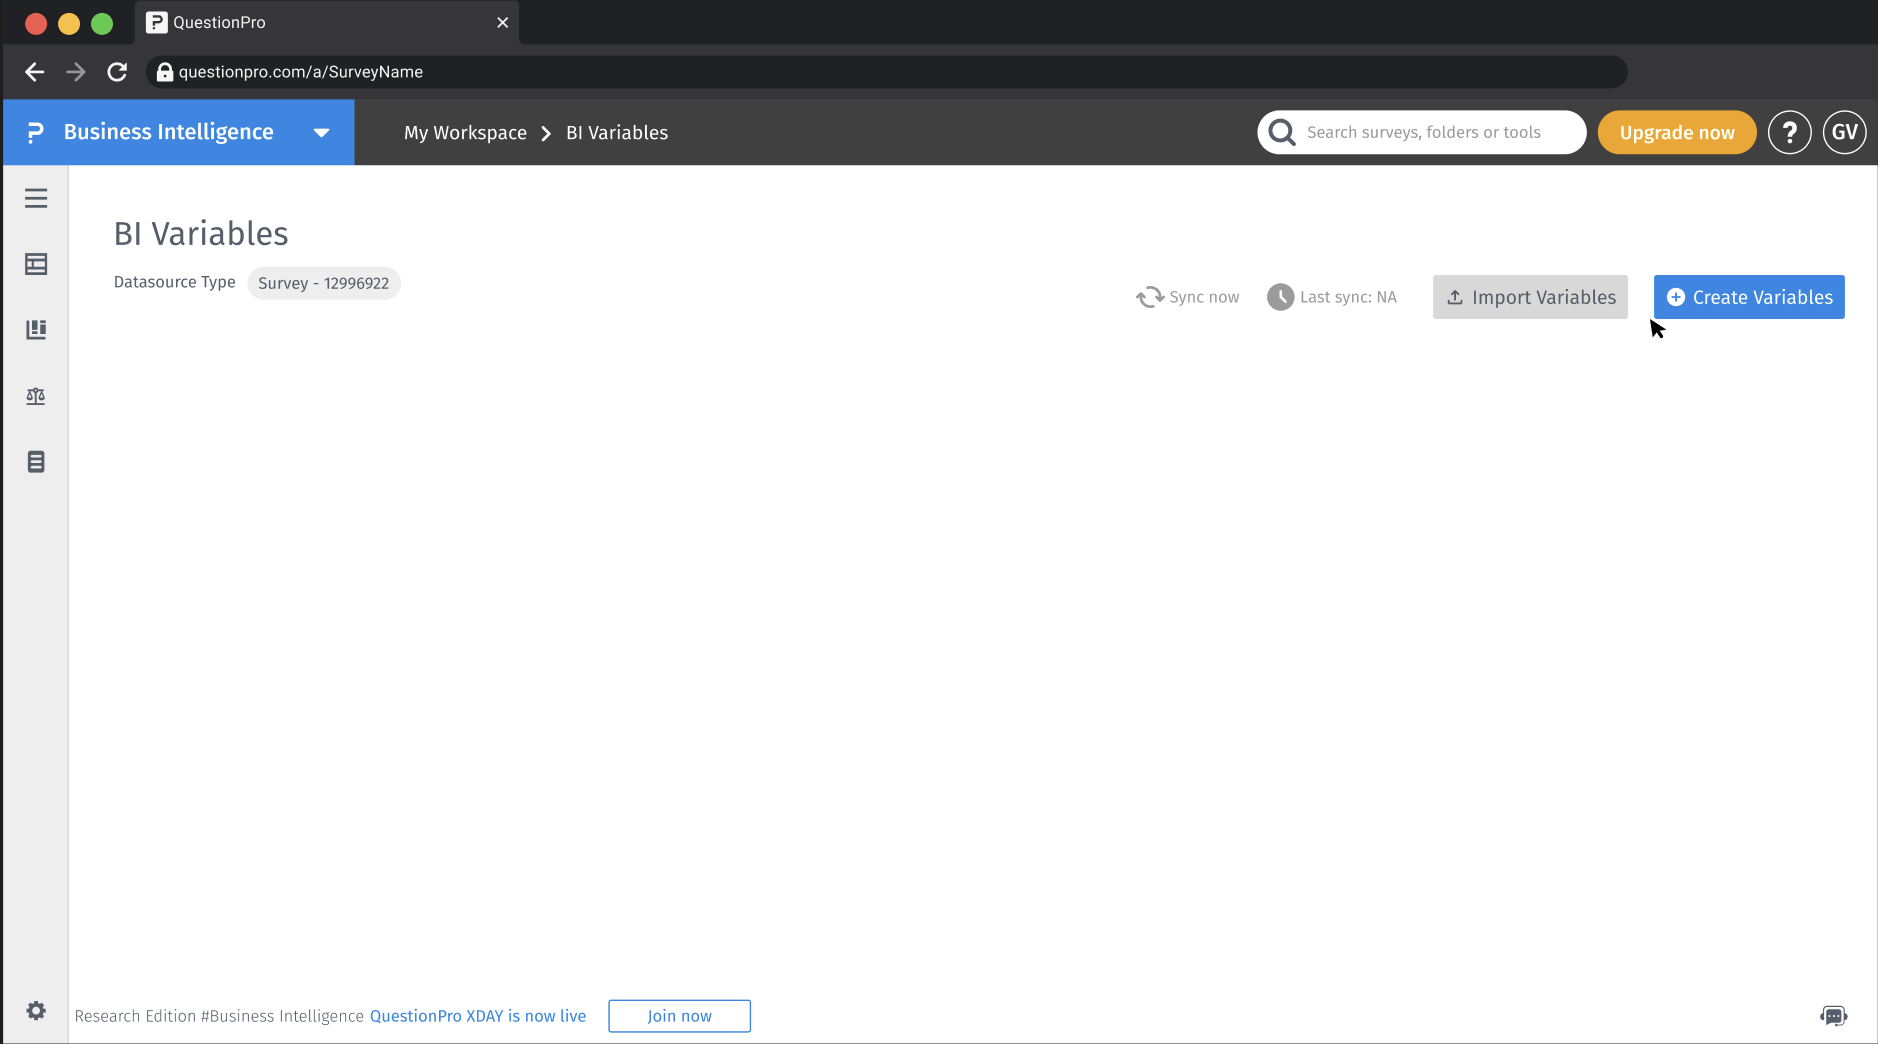
Task: Click the Last sync clock icon
Action: pyautogui.click(x=1281, y=297)
